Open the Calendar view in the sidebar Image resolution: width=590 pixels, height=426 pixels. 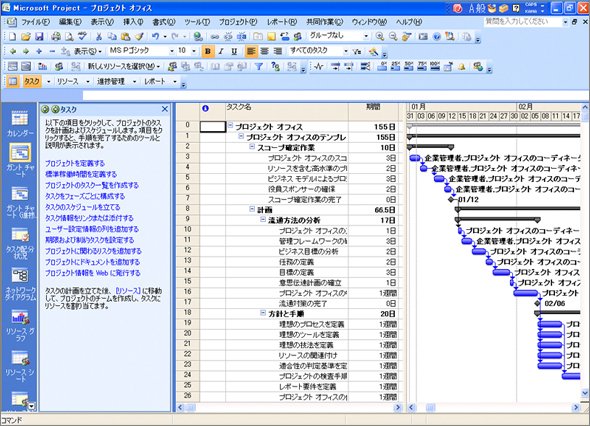click(20, 124)
